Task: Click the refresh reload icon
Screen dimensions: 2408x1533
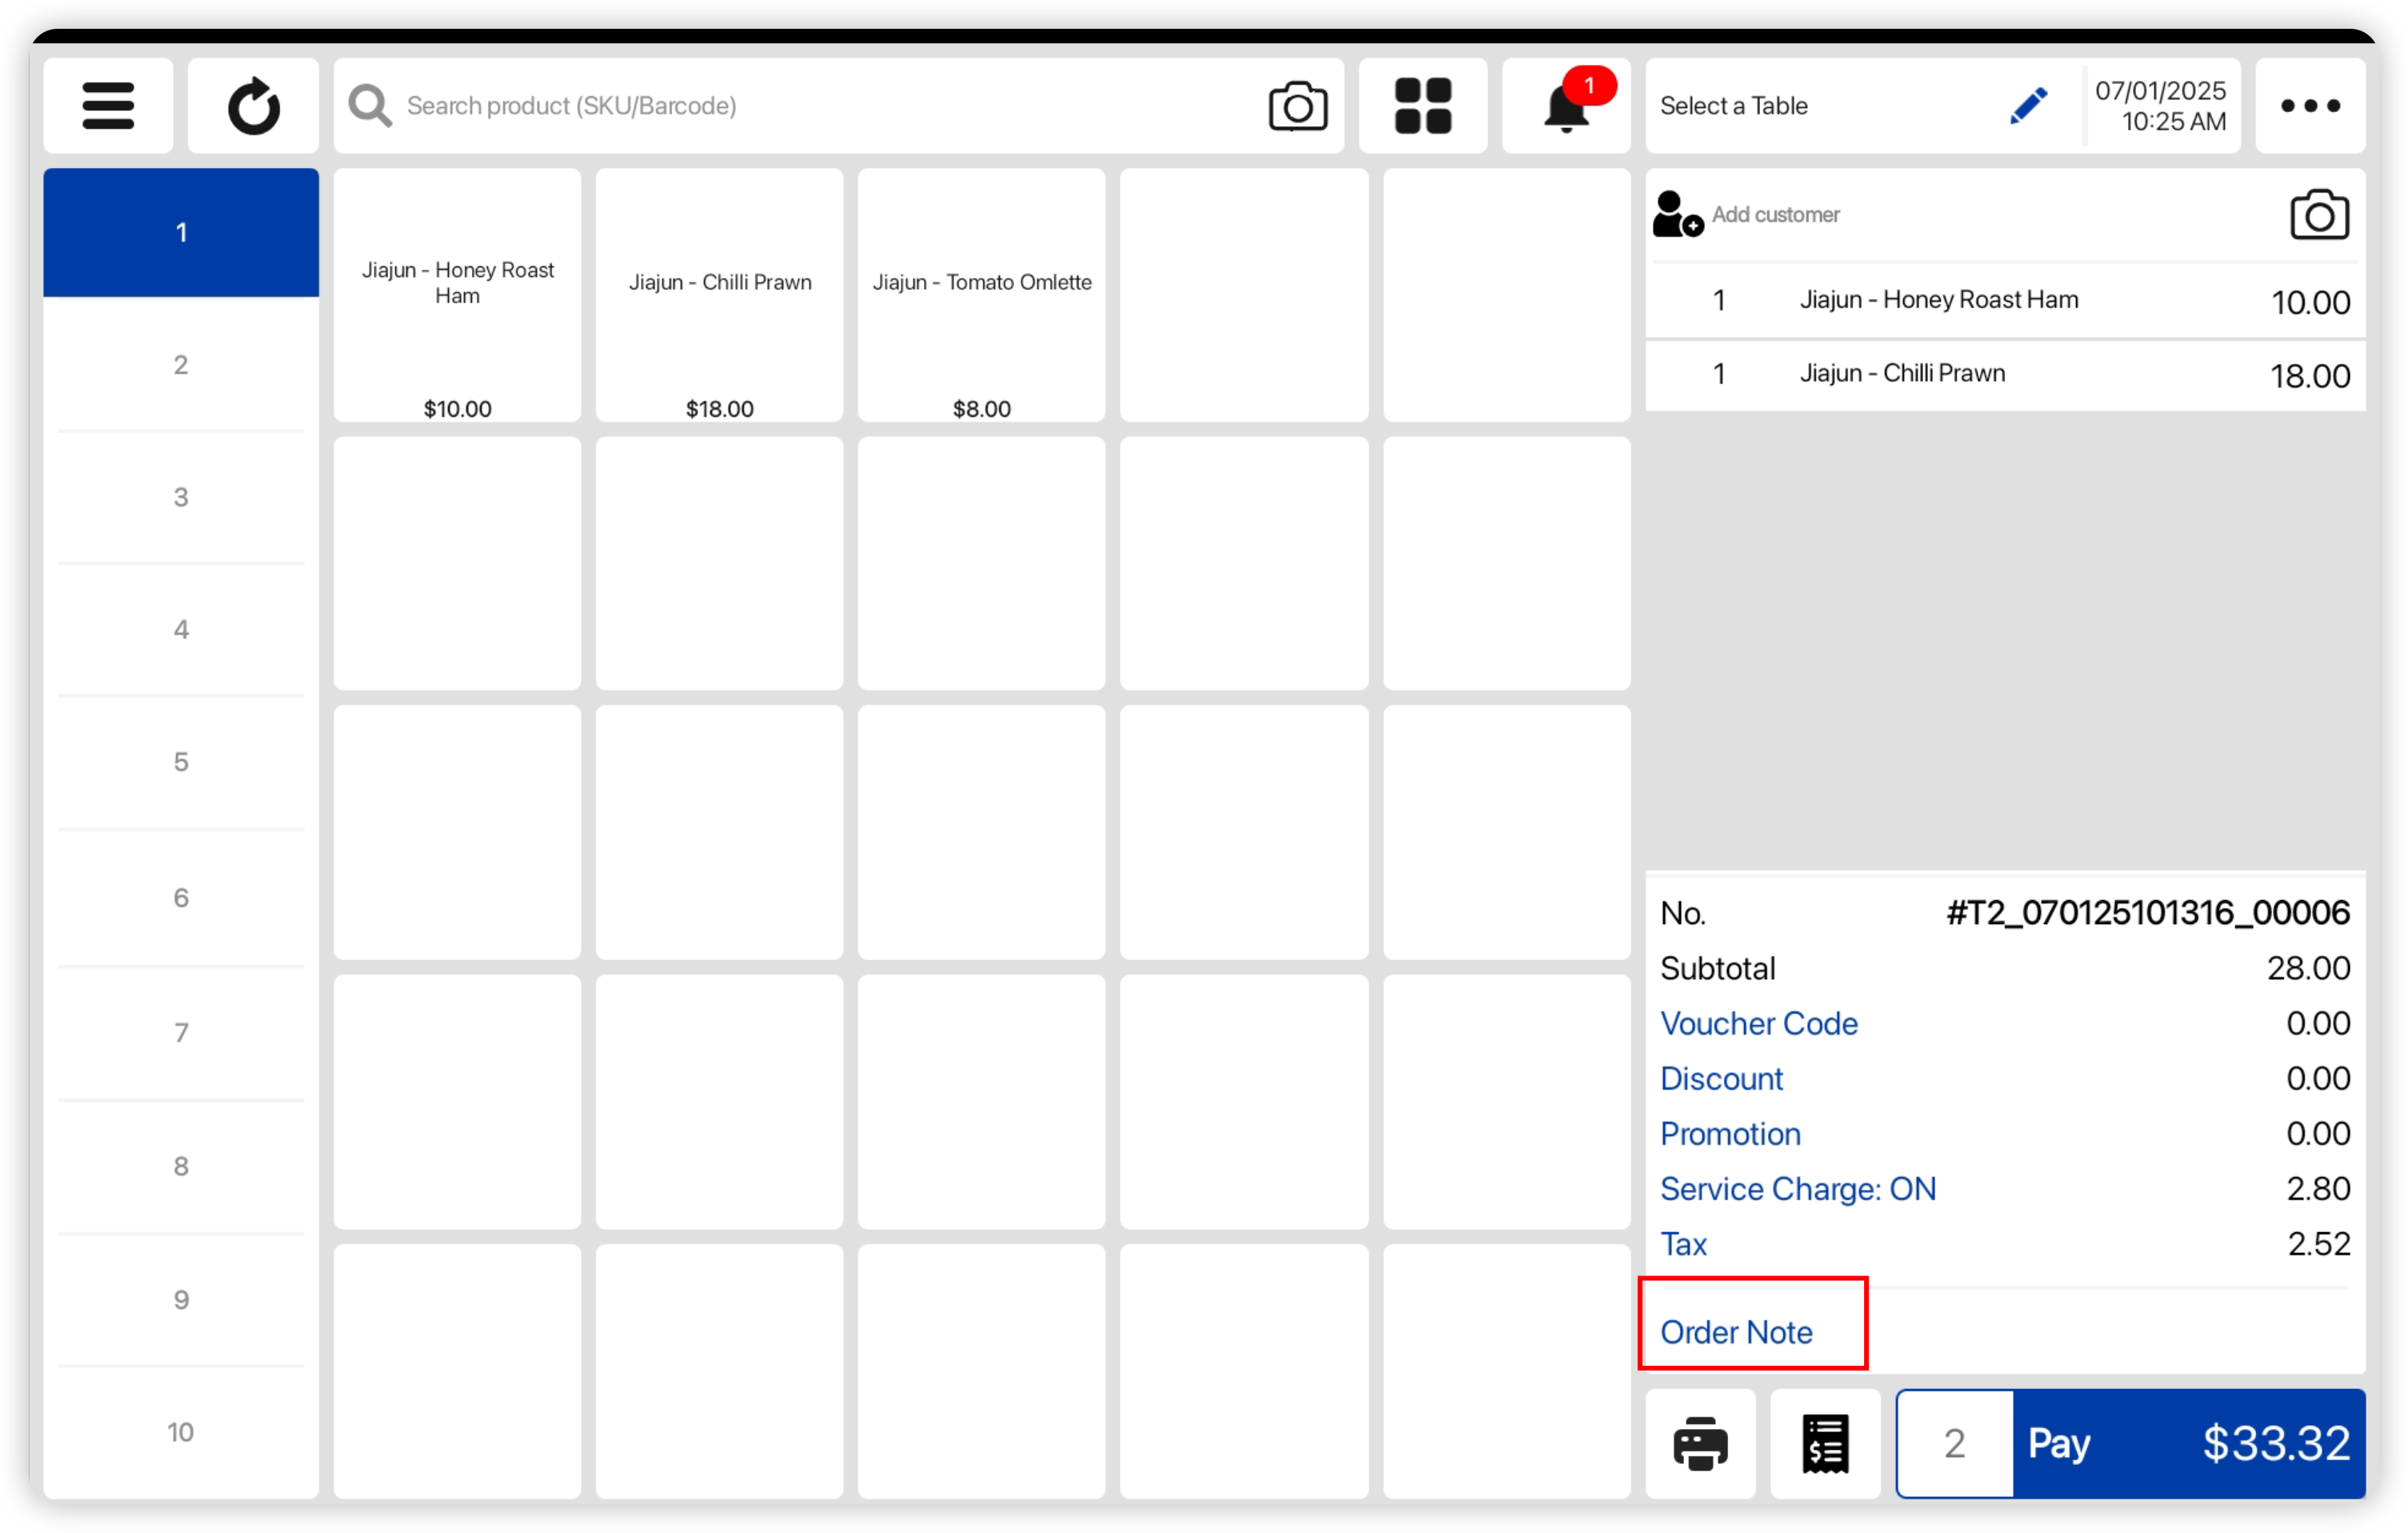Action: tap(253, 106)
